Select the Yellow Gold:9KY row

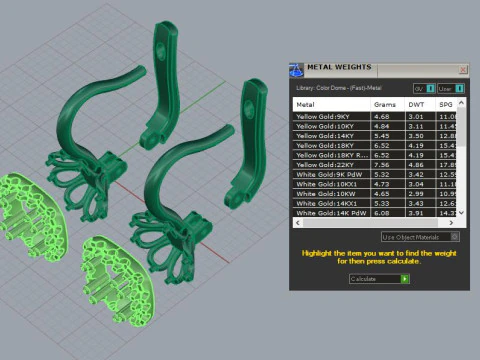pyautogui.click(x=375, y=117)
